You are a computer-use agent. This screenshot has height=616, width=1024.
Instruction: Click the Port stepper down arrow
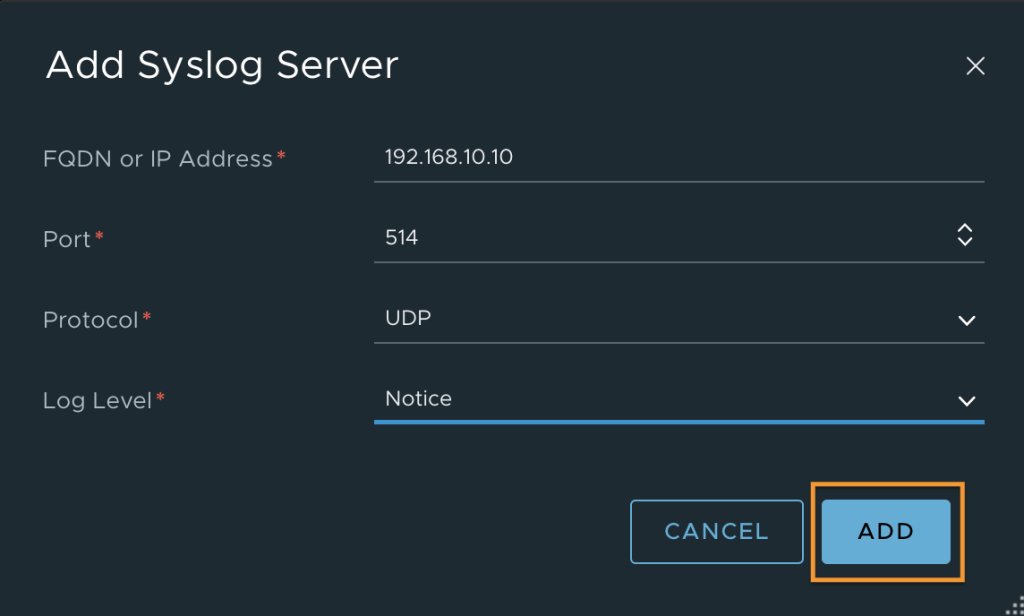tap(964, 241)
